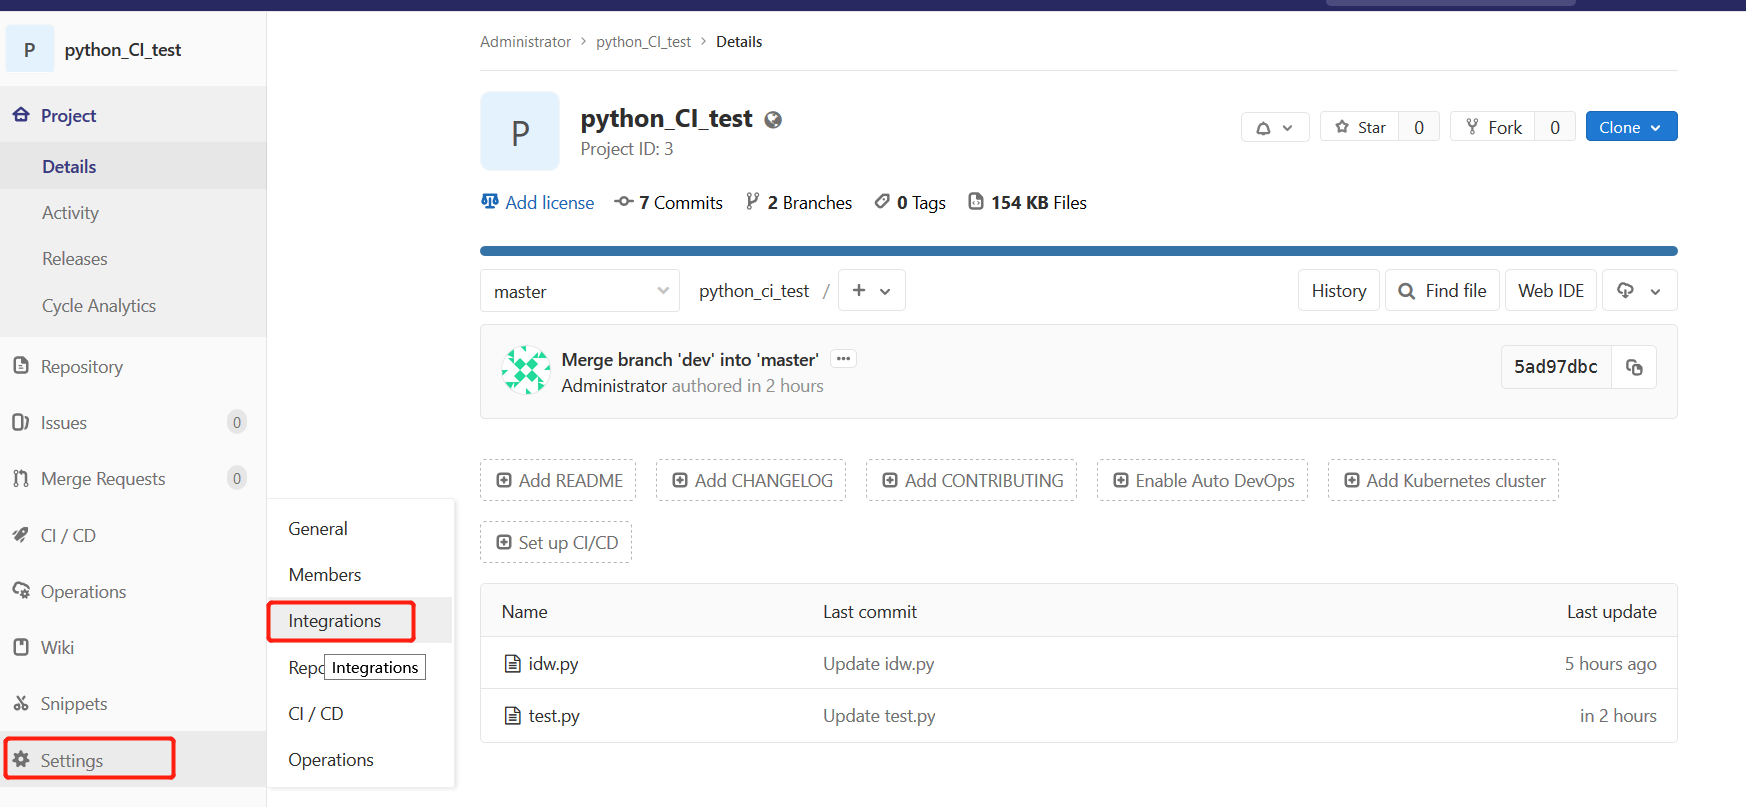Screen dimensions: 1746x807
Task: Click Enable Auto DevOps button
Action: (1203, 480)
